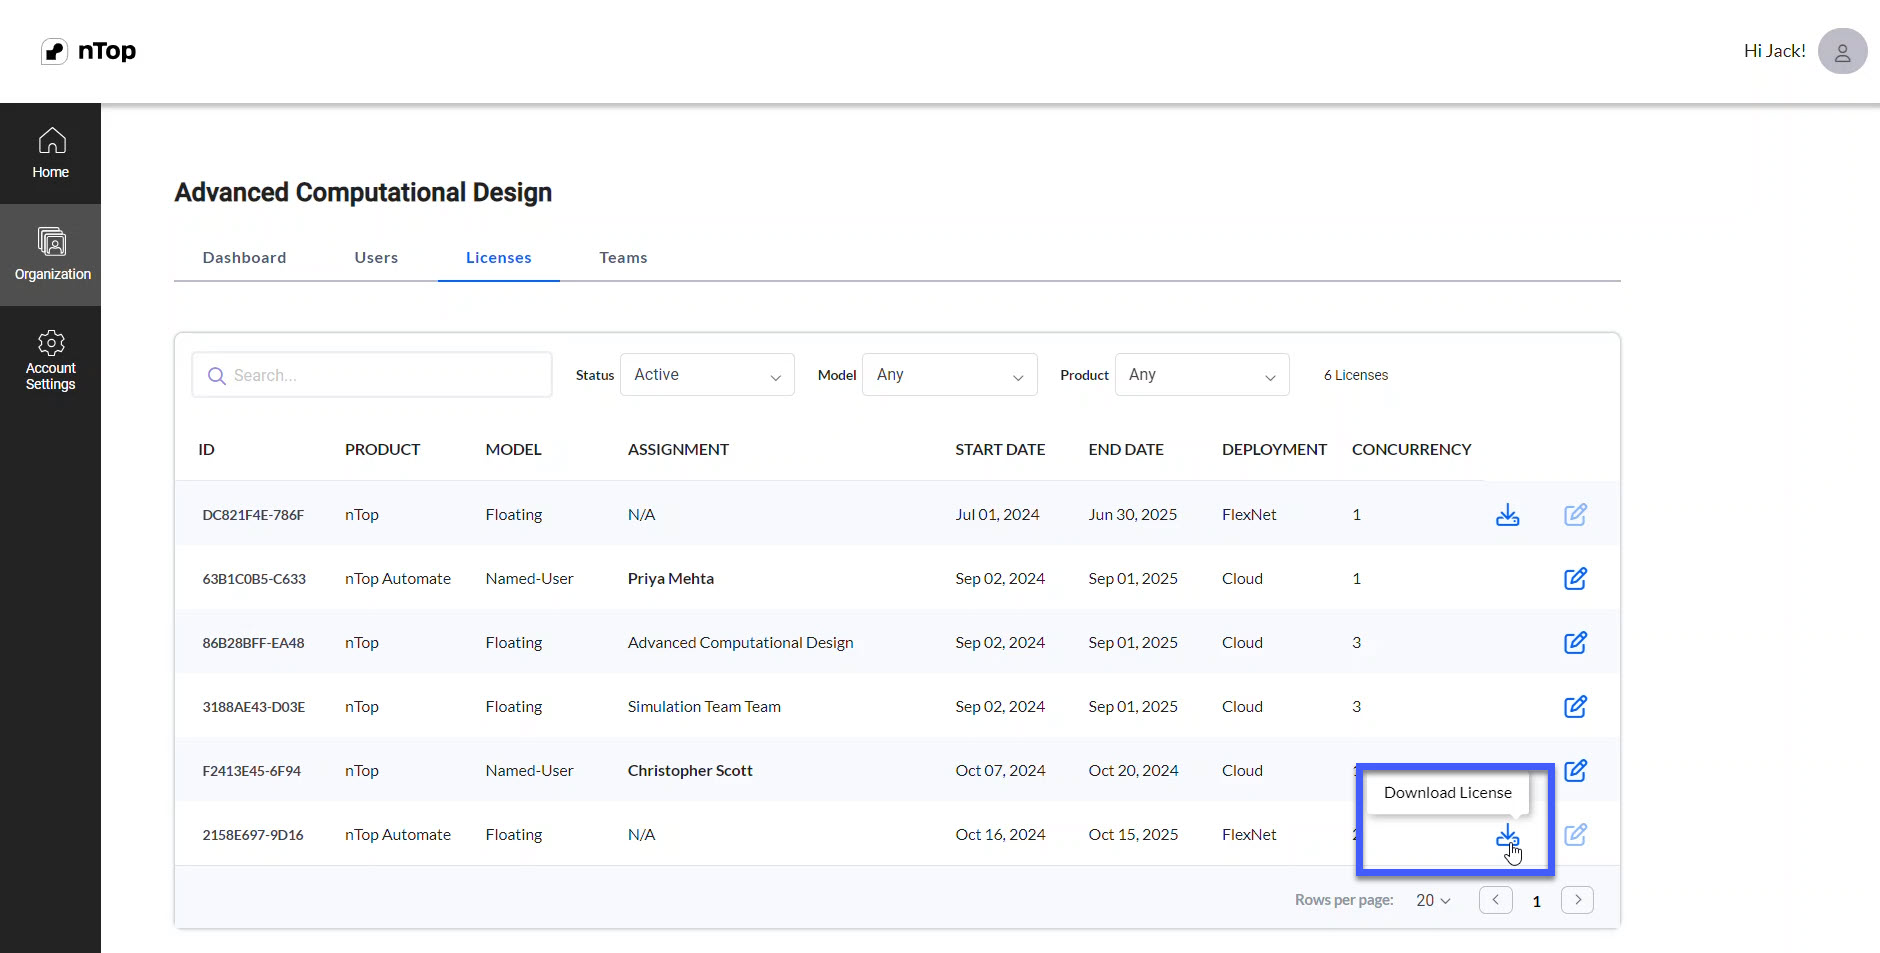Change rows per page selector

1433,900
